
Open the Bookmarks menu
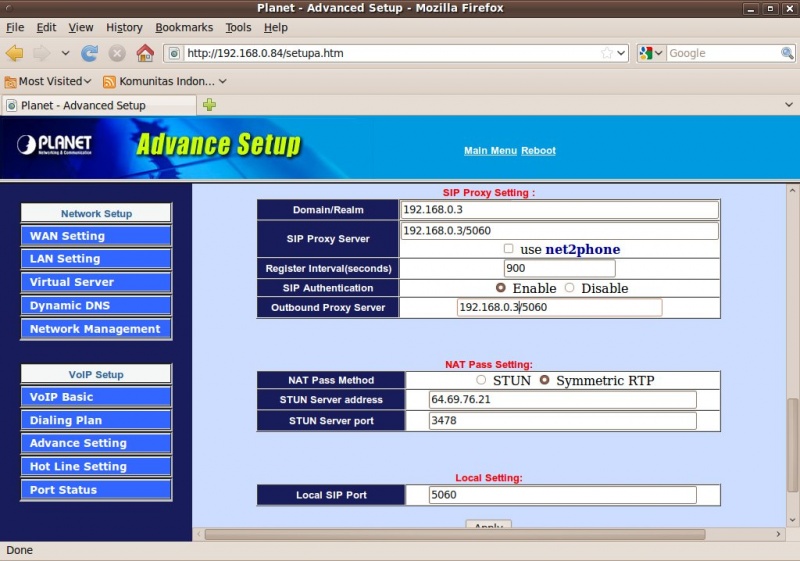click(184, 28)
